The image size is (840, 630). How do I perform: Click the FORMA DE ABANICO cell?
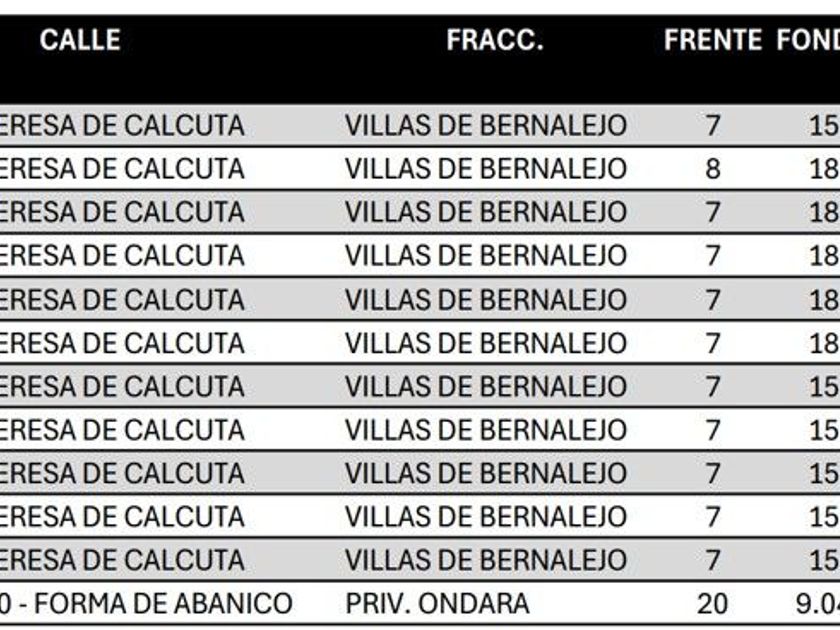(x=146, y=604)
